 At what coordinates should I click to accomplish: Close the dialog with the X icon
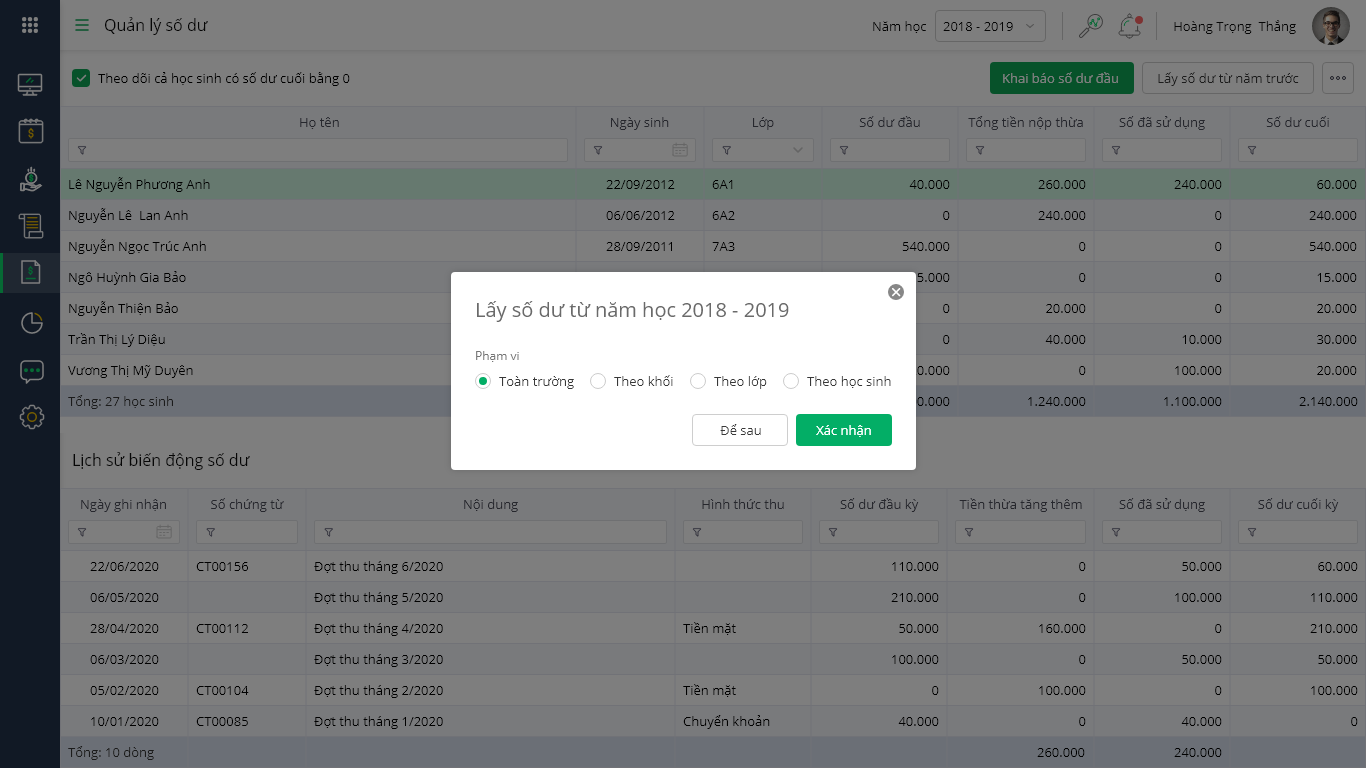[x=896, y=292]
